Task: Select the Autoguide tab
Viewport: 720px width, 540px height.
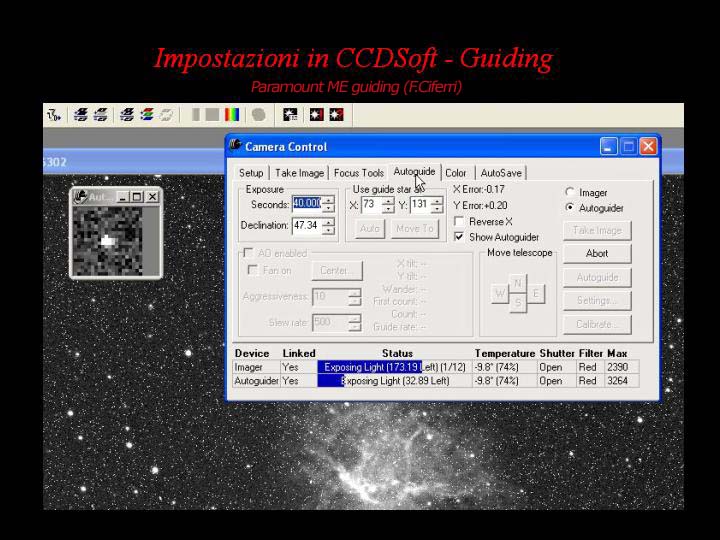Action: 415,172
